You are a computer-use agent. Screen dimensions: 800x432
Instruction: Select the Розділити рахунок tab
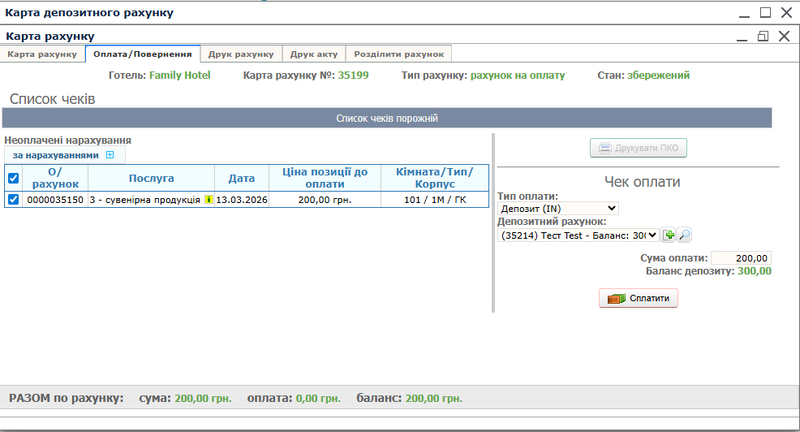point(401,54)
